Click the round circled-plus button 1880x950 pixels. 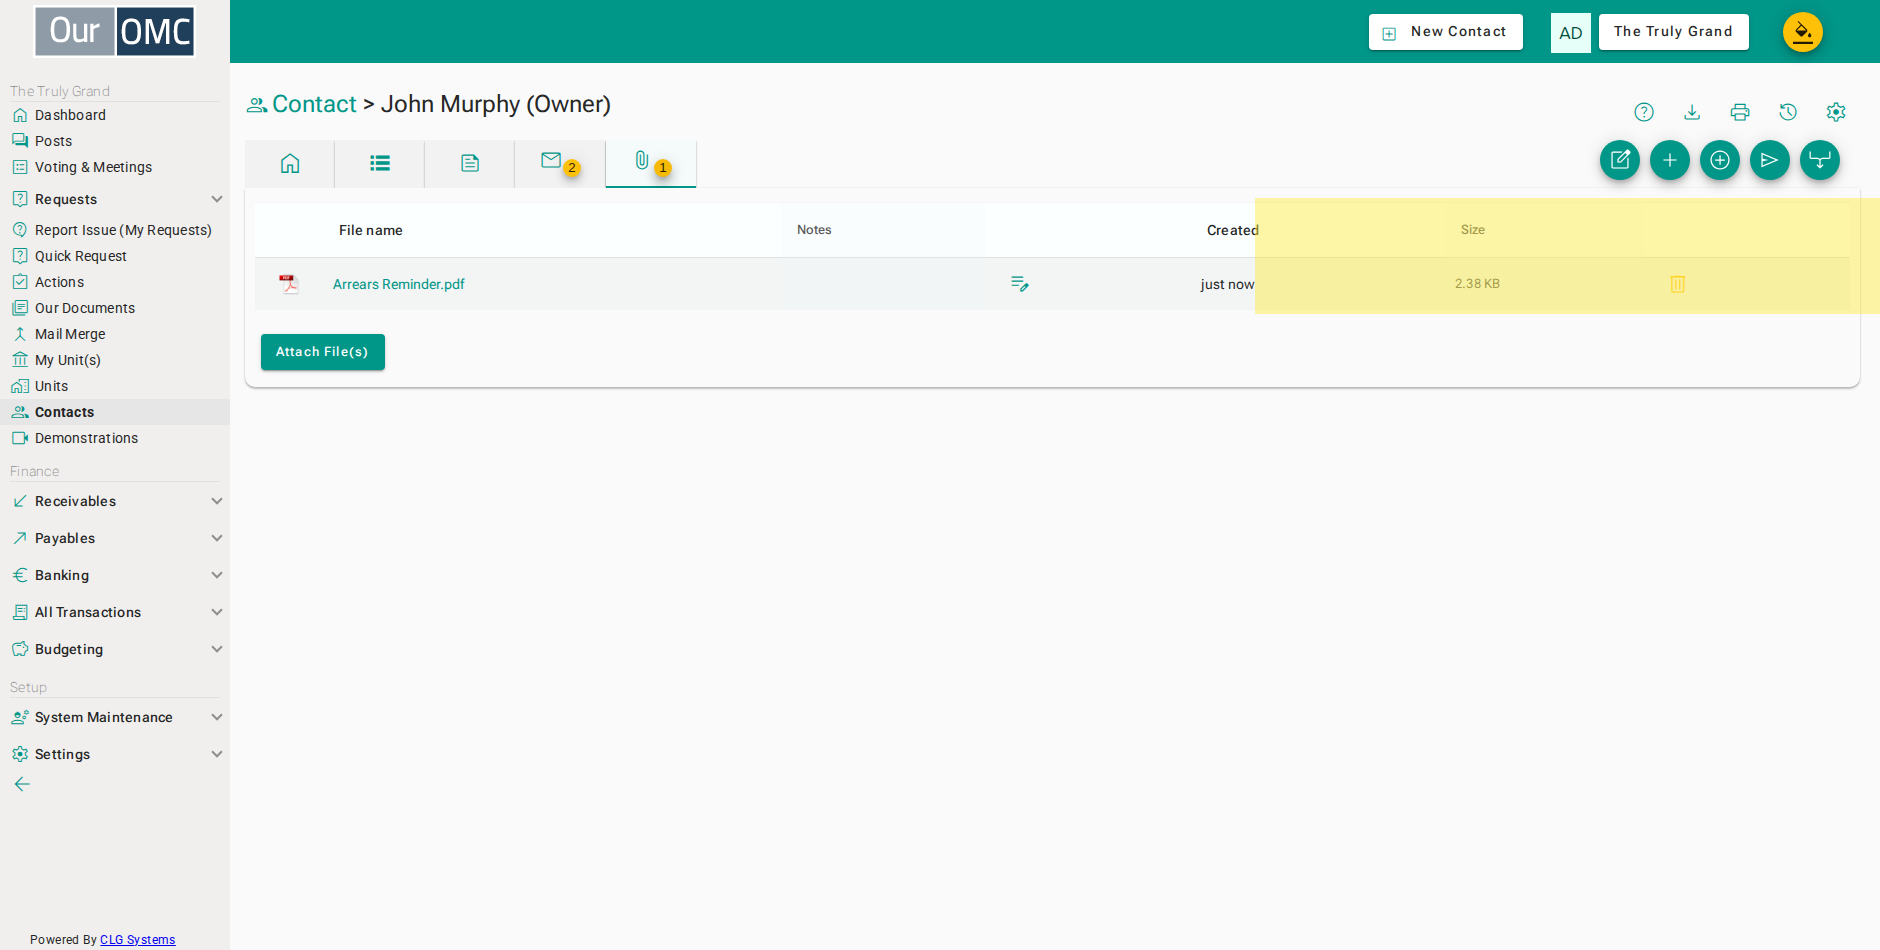coord(1720,160)
